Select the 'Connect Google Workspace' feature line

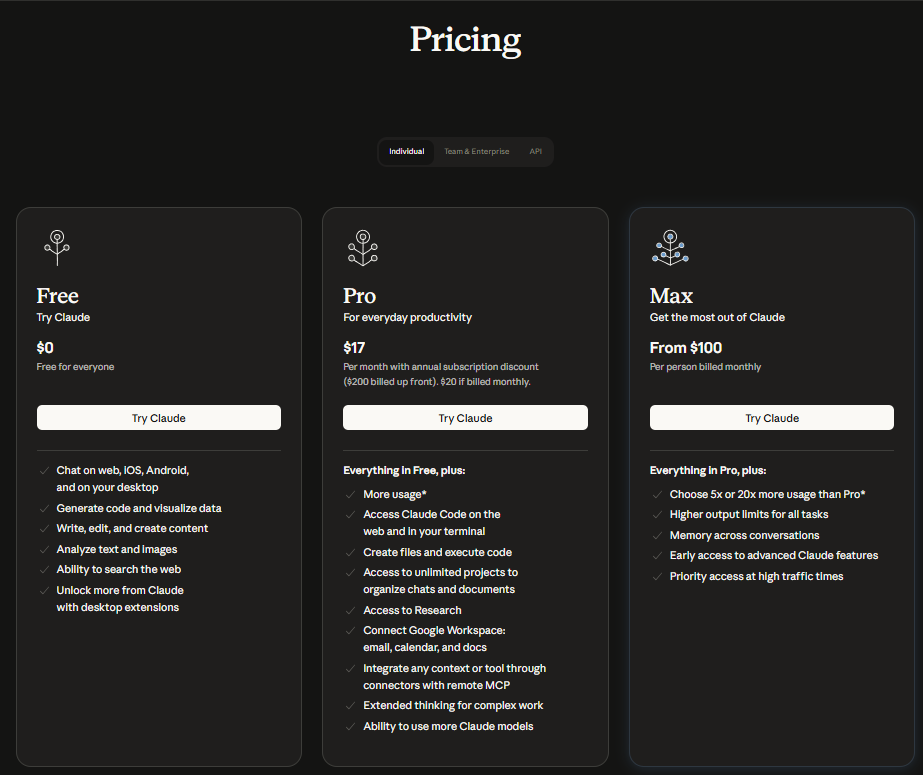(434, 638)
